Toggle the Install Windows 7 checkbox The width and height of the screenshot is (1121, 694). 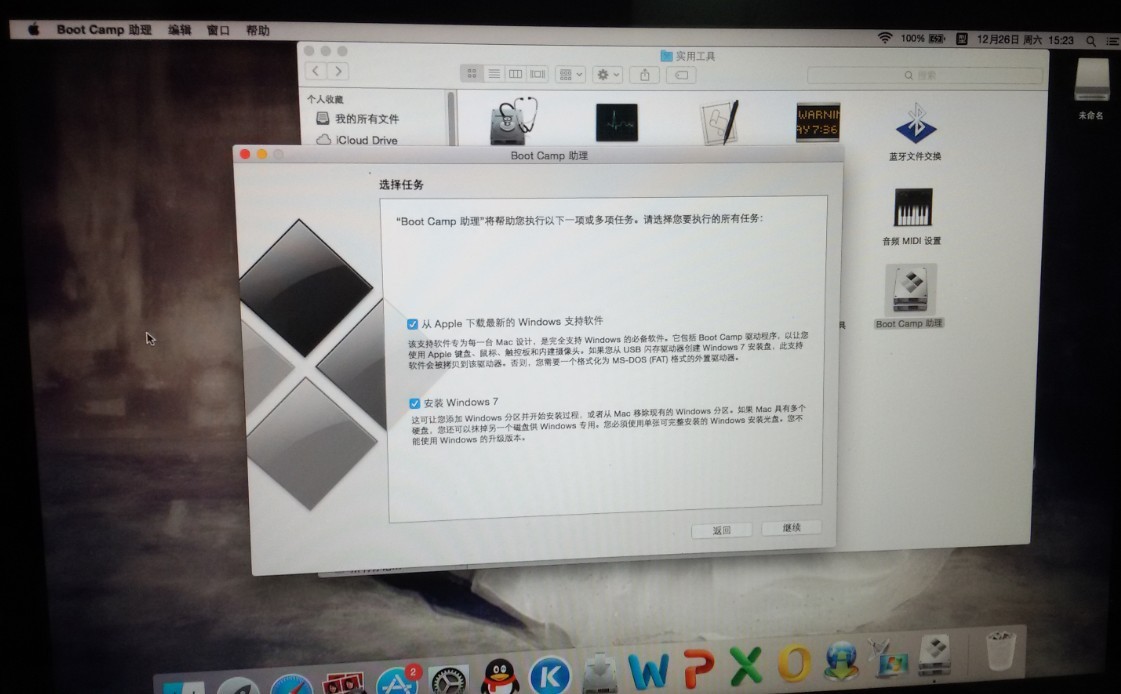[x=415, y=404]
